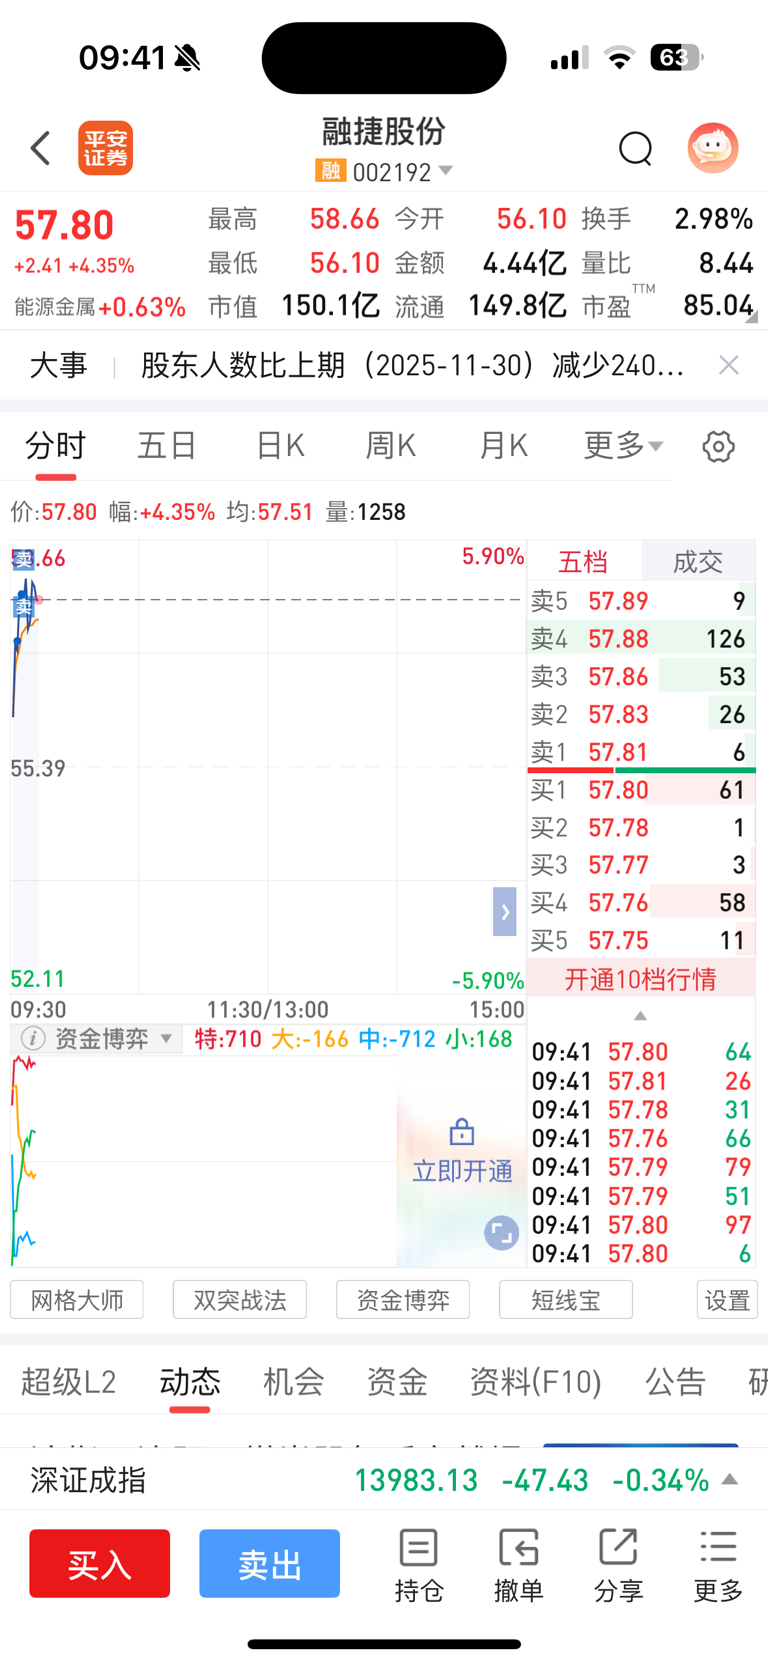Screen dimensions: 769x1665
Task: Open the 网格大师 tool
Action: click(x=77, y=1300)
